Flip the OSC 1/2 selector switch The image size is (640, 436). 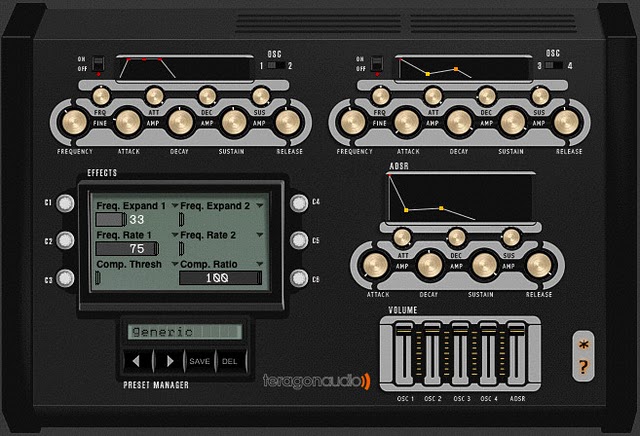(275, 66)
